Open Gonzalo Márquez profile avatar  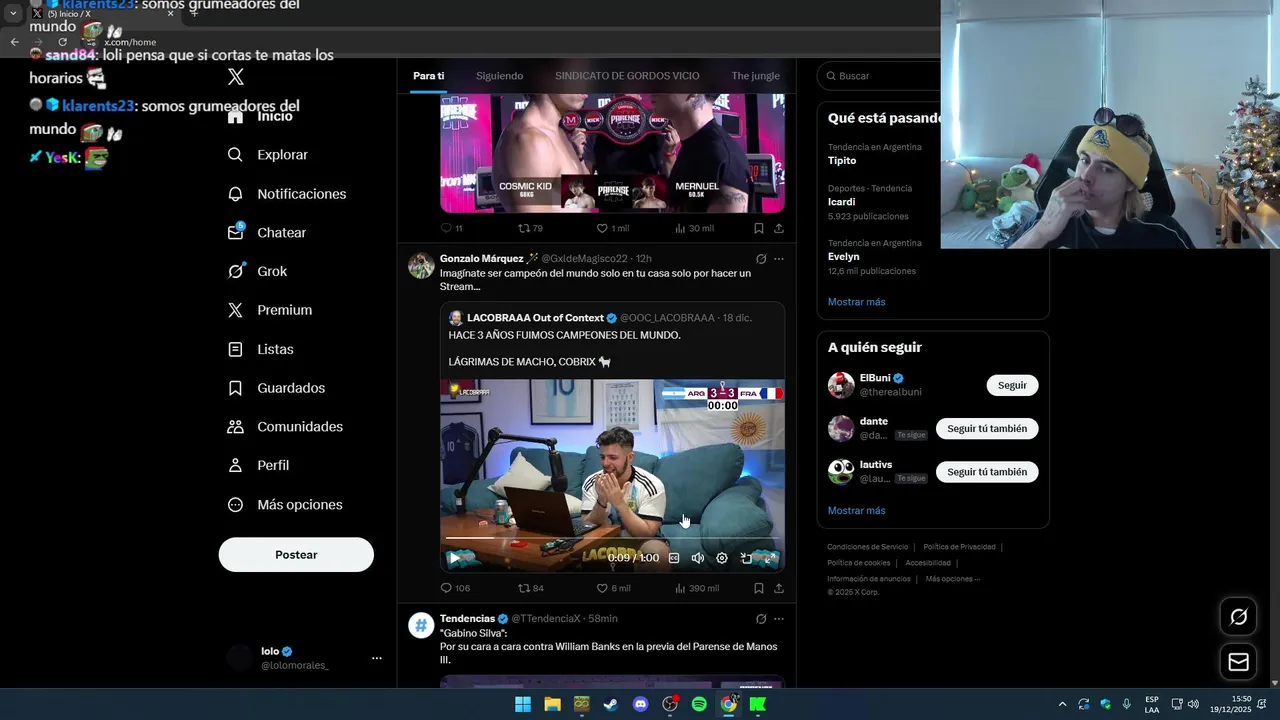tap(421, 265)
